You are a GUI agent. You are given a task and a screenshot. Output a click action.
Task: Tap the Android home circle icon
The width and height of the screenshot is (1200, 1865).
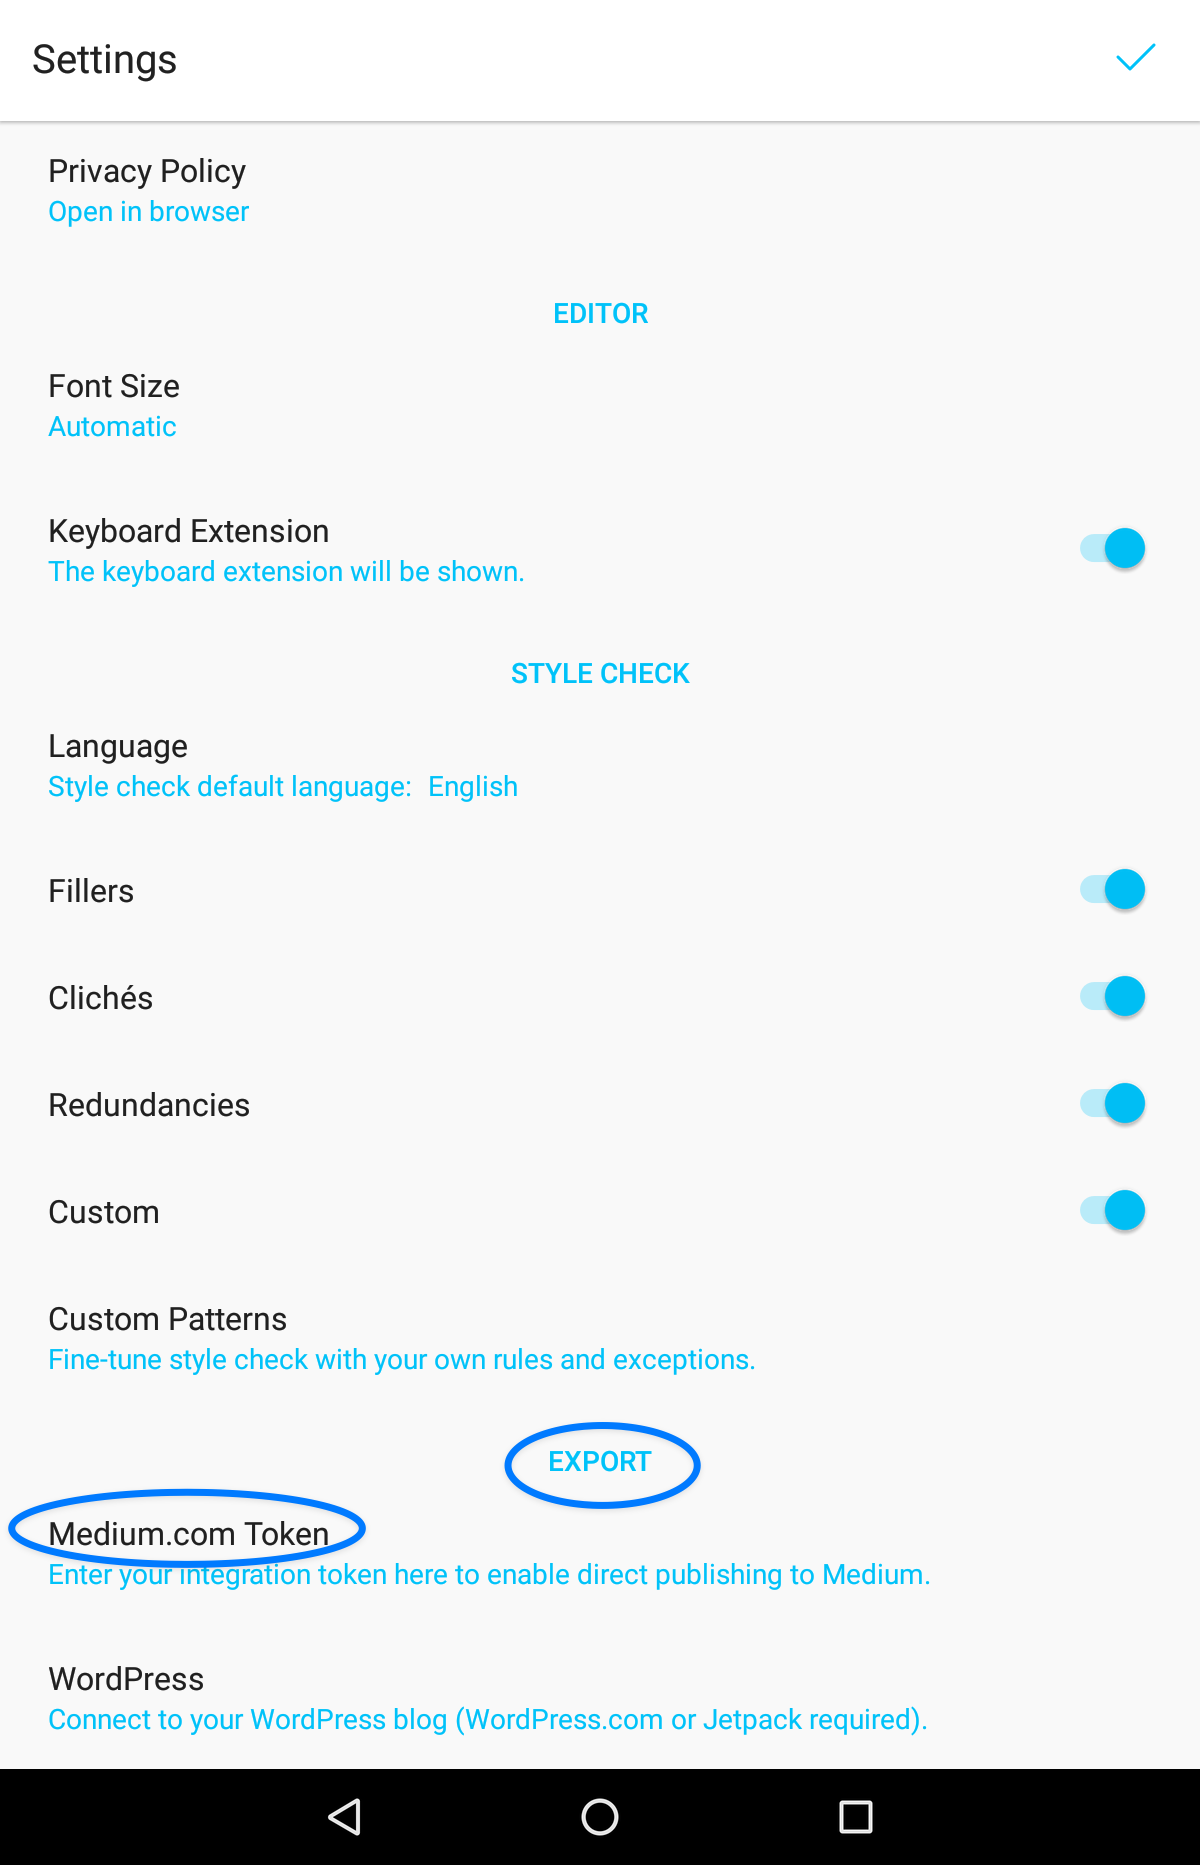[x=600, y=1816]
